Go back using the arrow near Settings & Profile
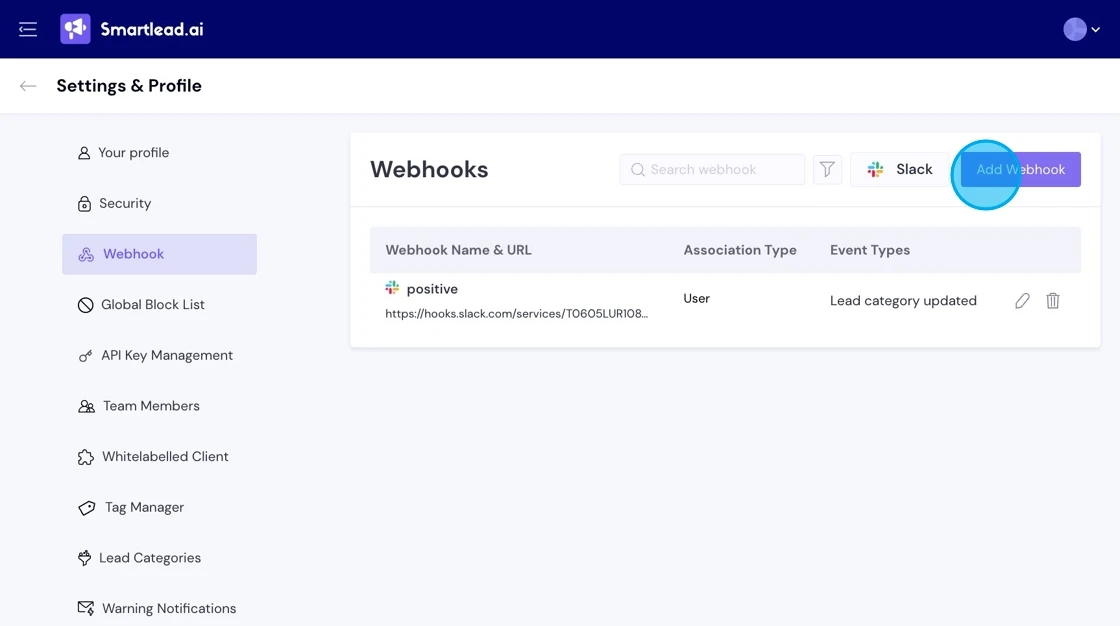 [28, 86]
